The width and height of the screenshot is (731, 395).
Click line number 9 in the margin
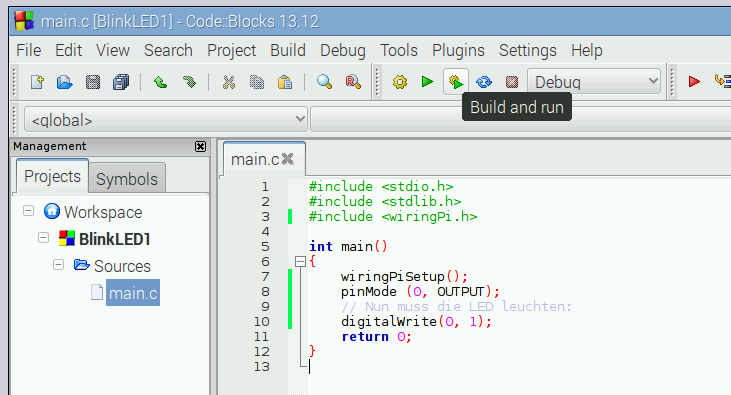click(265, 306)
